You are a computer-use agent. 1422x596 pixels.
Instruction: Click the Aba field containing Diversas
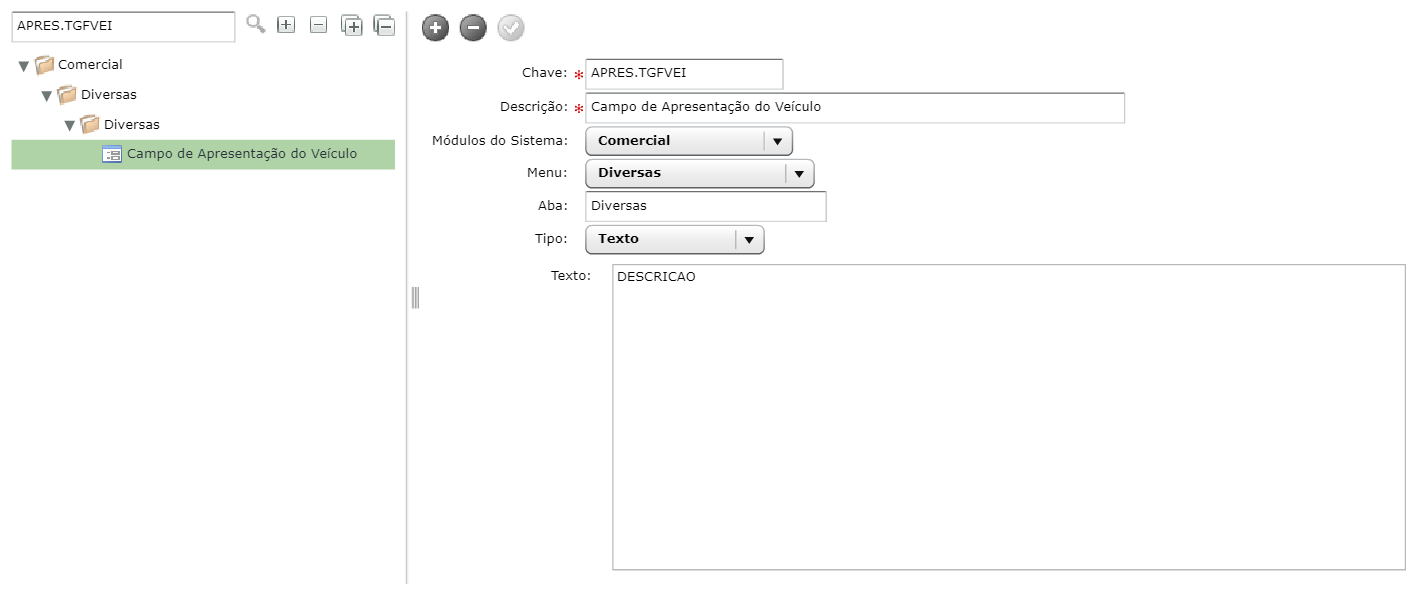coord(706,206)
